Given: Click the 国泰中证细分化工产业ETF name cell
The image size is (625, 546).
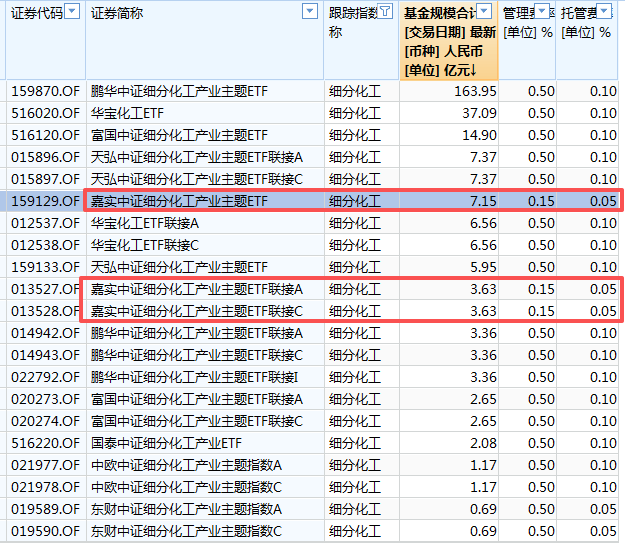Looking at the screenshot, I should point(166,443).
